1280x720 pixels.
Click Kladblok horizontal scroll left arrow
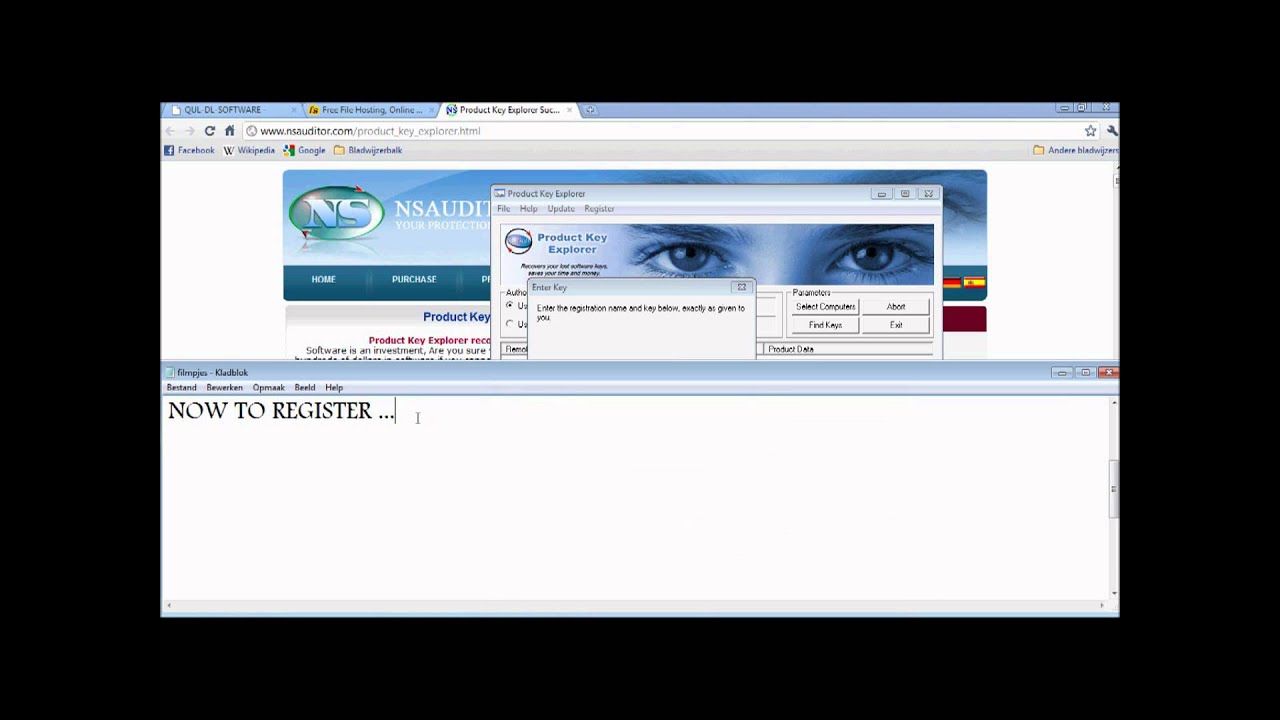coord(168,605)
